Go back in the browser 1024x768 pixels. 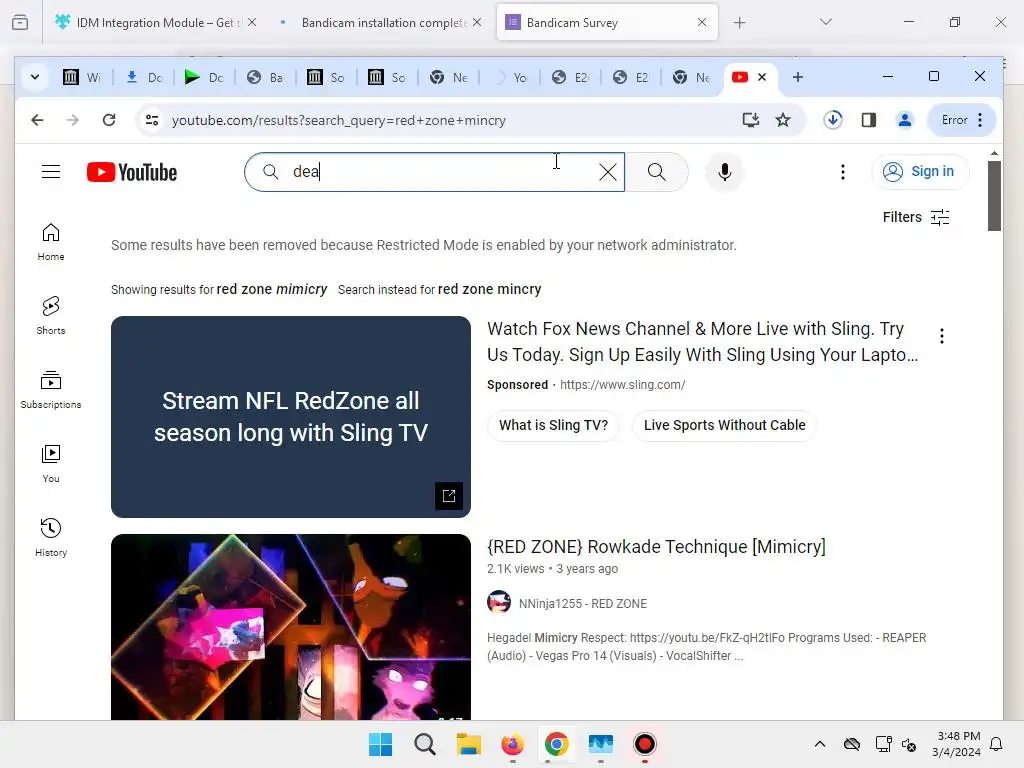(x=37, y=120)
